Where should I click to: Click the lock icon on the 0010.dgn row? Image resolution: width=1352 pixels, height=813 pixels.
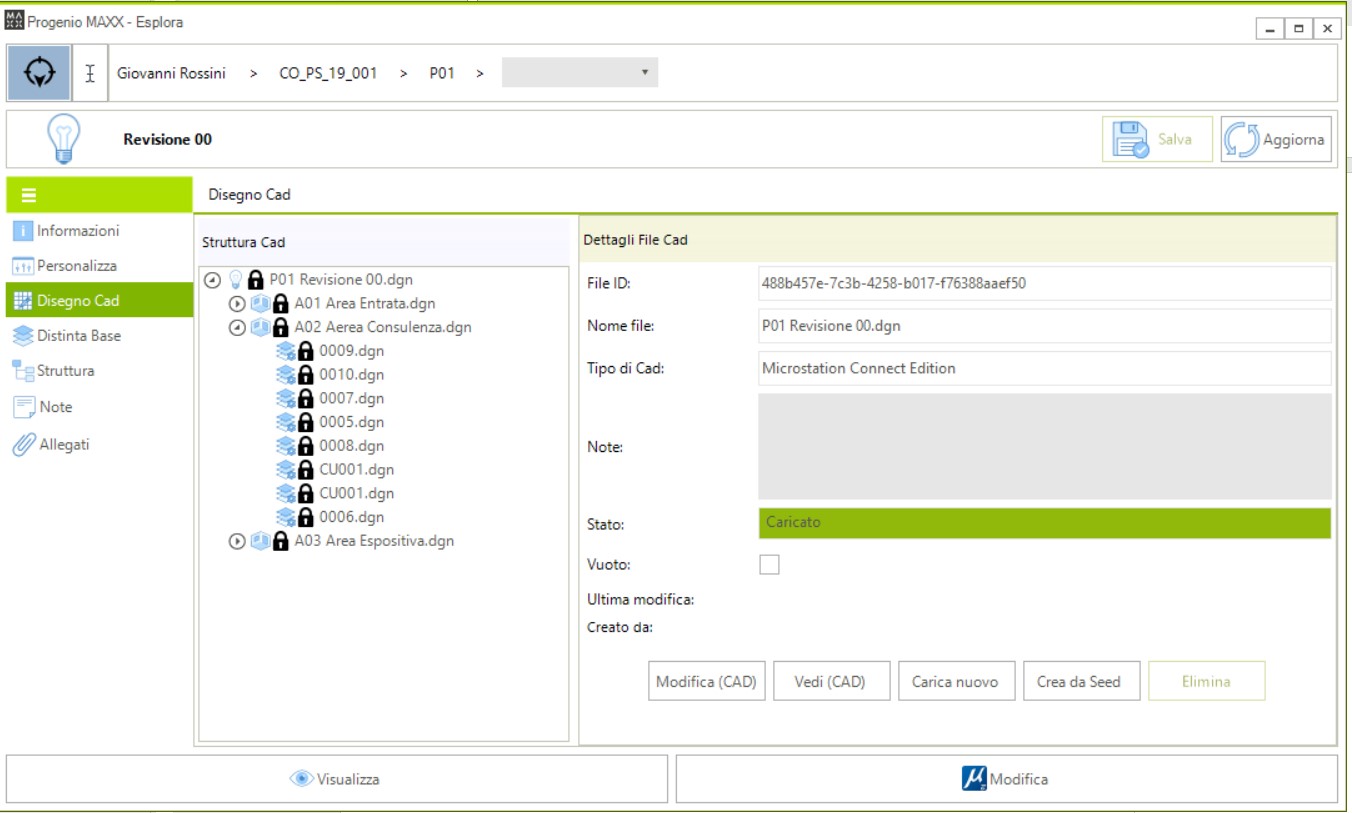coord(306,374)
